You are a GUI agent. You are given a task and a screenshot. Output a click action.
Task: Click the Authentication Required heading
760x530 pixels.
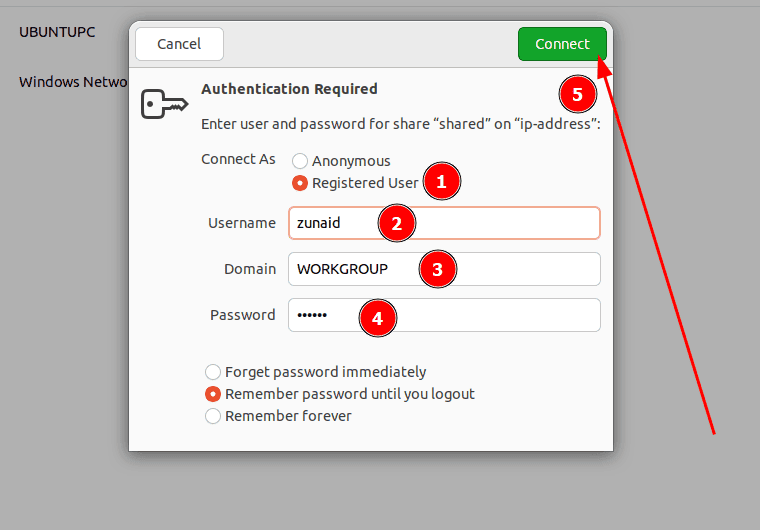(x=289, y=89)
